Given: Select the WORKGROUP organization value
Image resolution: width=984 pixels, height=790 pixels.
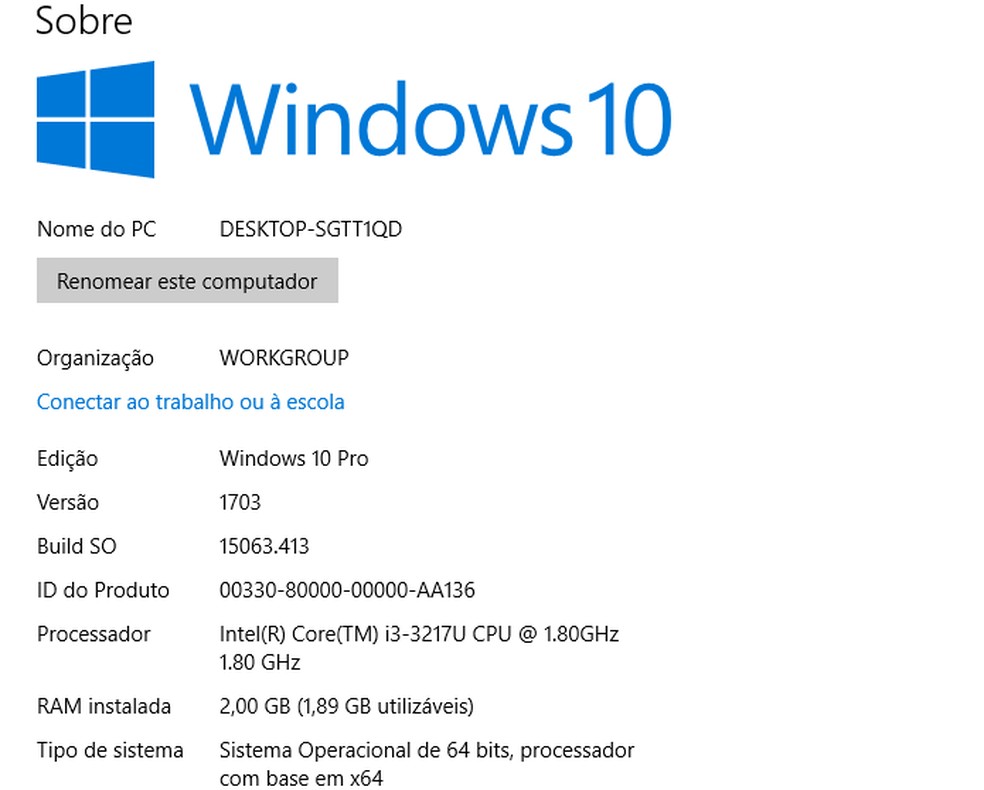Looking at the screenshot, I should coord(284,358).
